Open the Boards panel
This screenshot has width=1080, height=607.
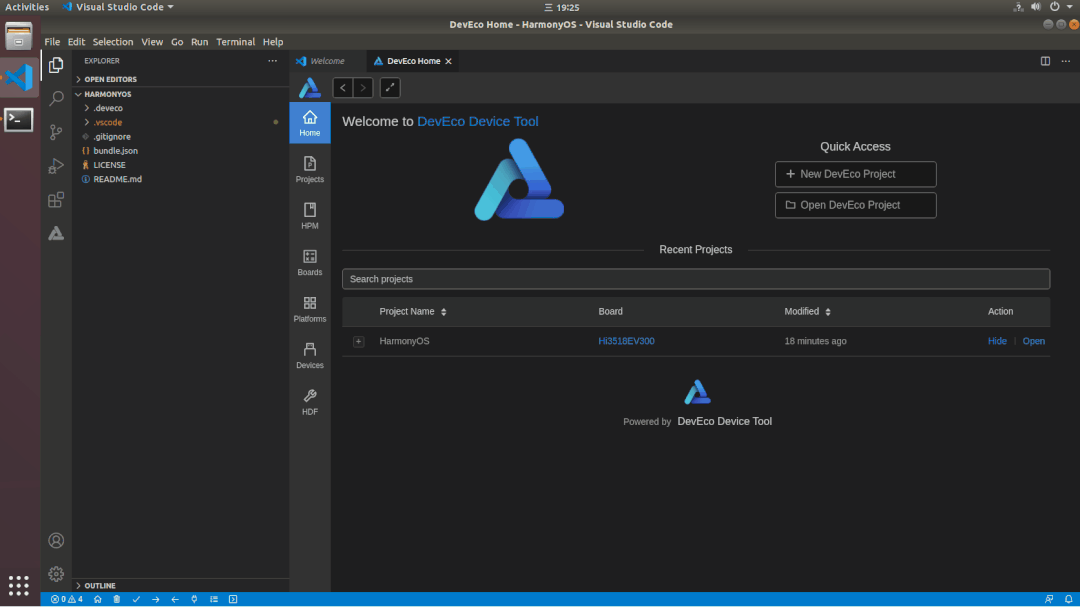click(x=310, y=260)
